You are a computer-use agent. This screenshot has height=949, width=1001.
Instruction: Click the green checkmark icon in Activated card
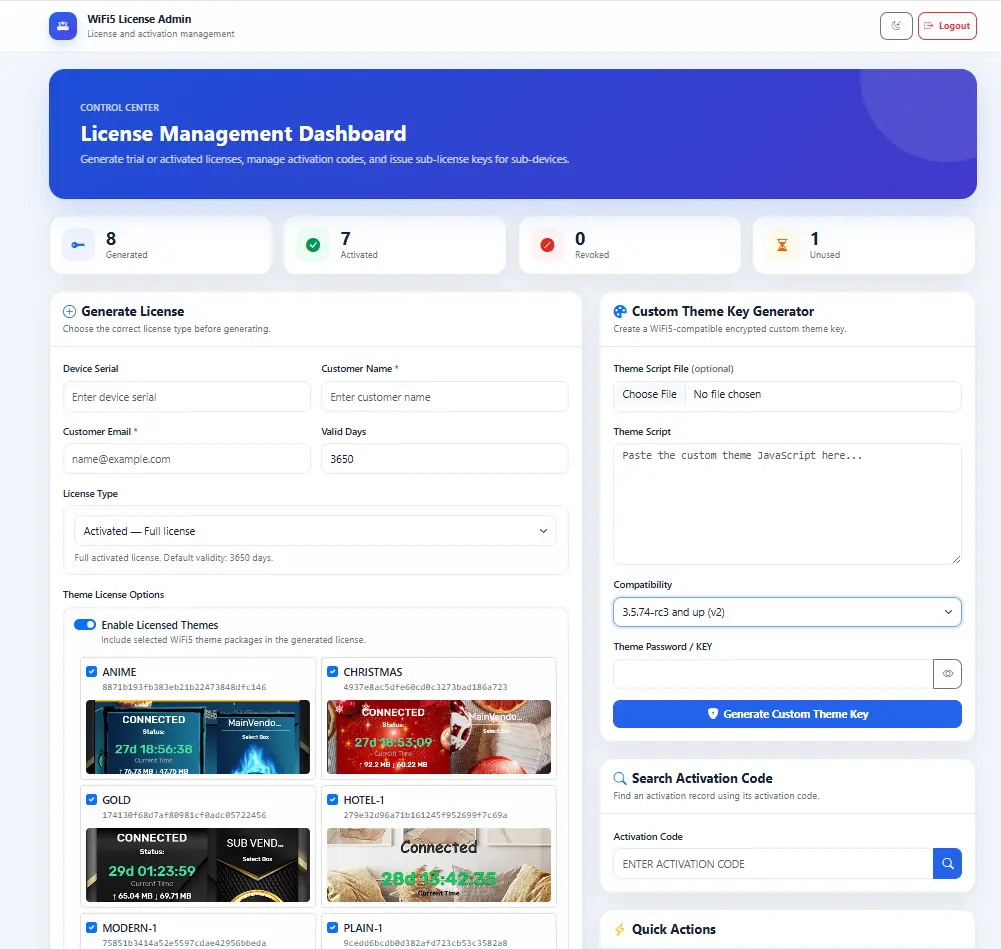[x=313, y=245]
